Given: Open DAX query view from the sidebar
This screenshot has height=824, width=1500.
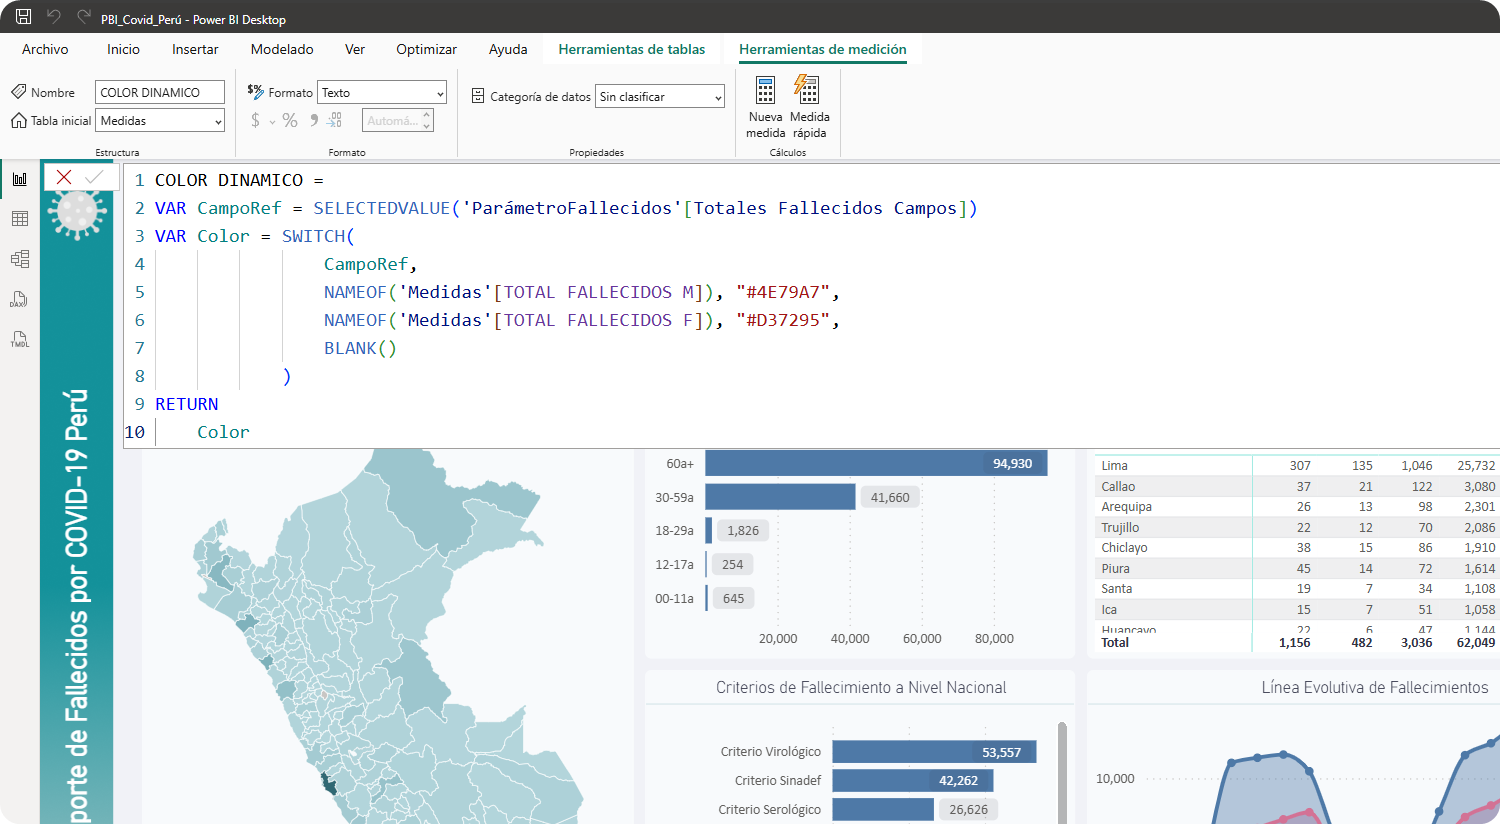Looking at the screenshot, I should tap(20, 299).
